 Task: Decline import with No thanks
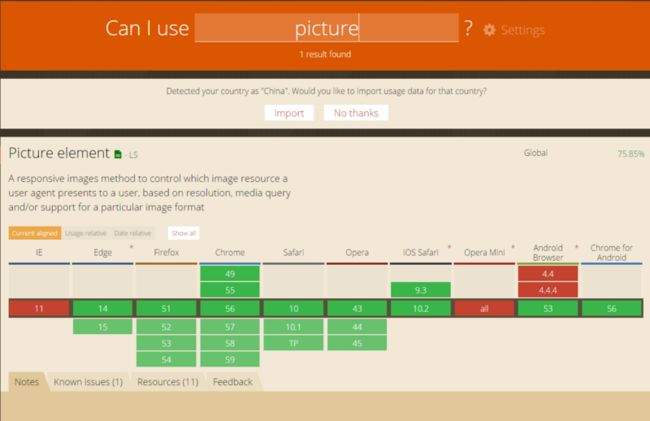point(356,113)
